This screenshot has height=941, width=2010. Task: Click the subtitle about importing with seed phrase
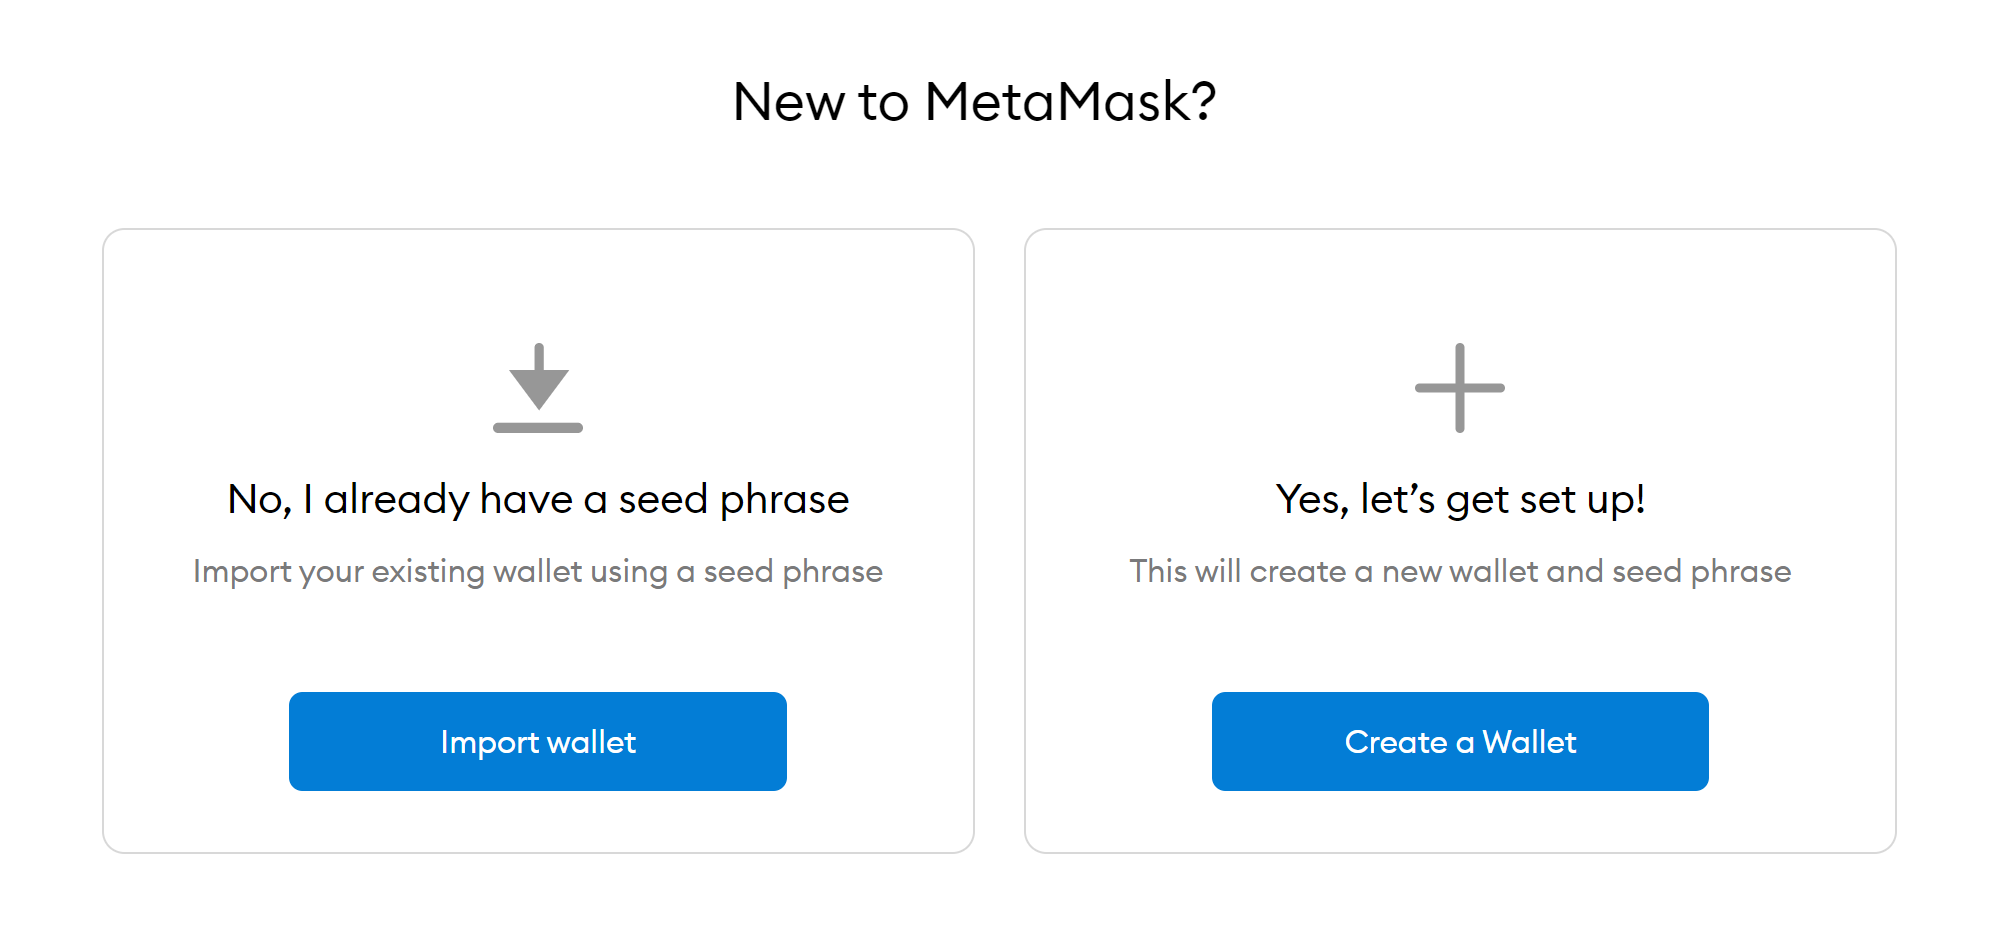538,571
